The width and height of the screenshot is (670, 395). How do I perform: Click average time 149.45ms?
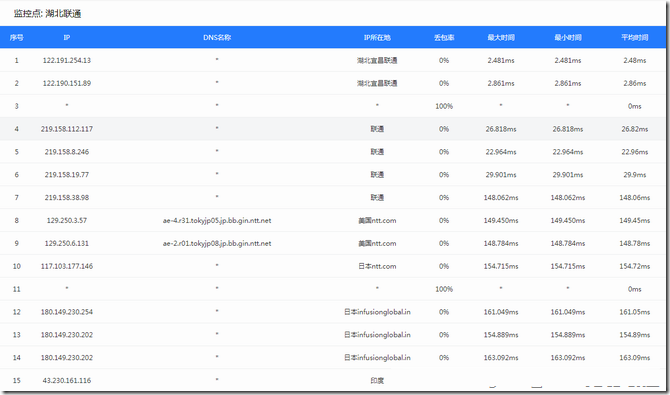click(635, 221)
